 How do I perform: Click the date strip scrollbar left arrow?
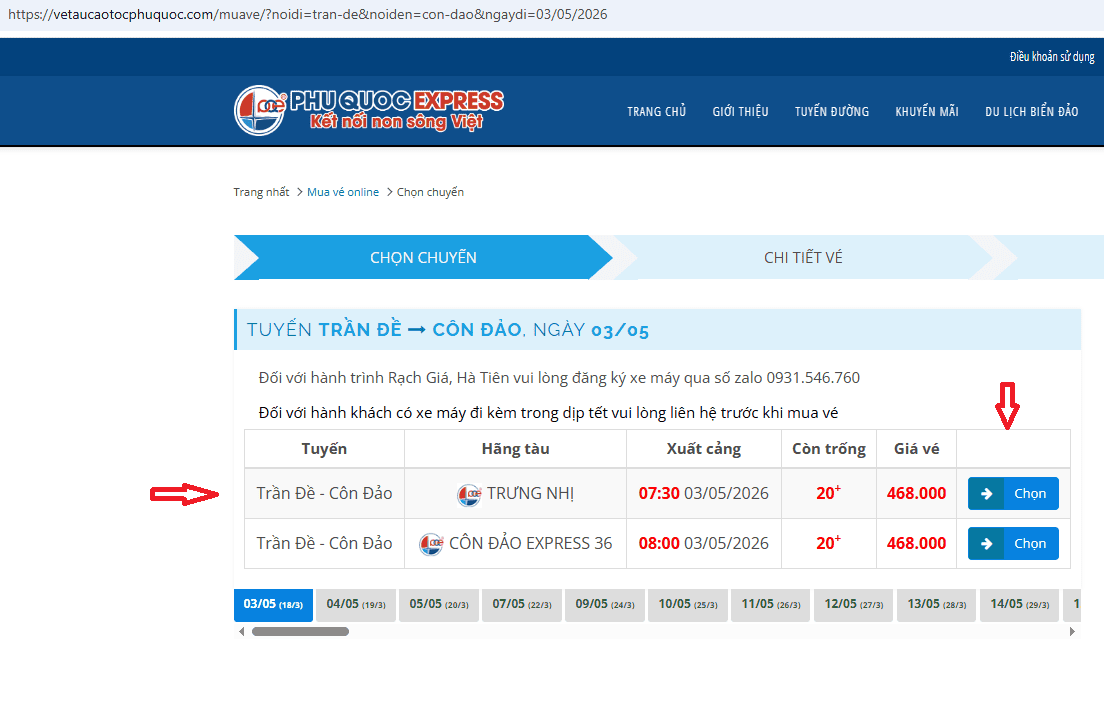tap(242, 631)
